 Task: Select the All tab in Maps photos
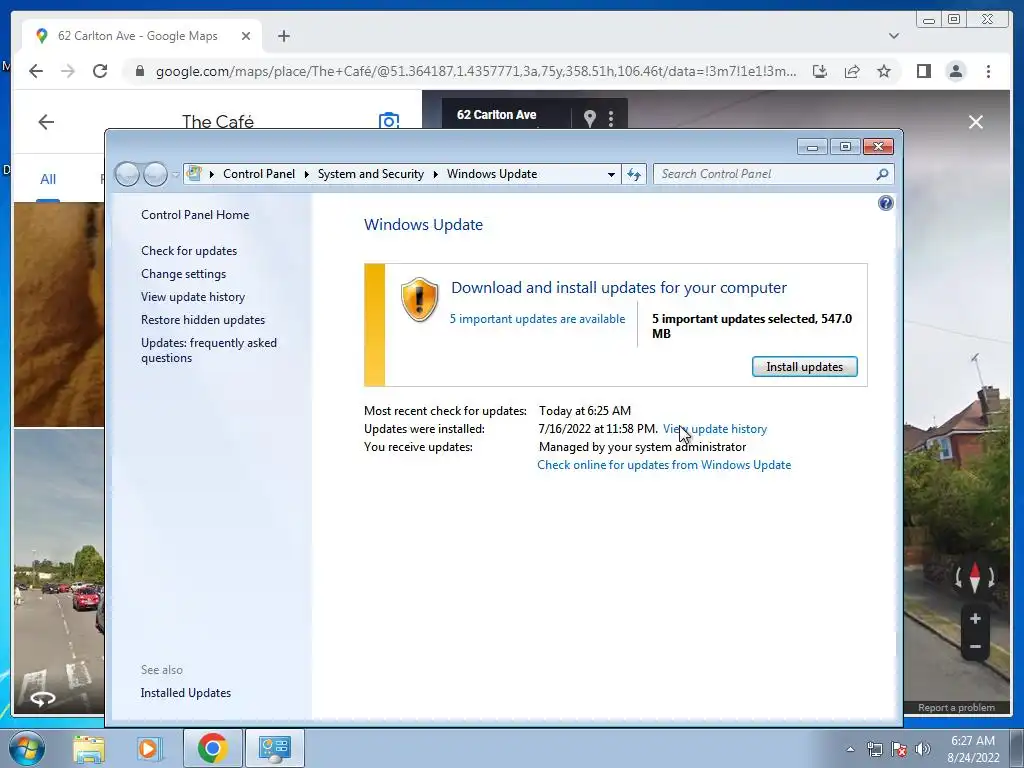[48, 179]
